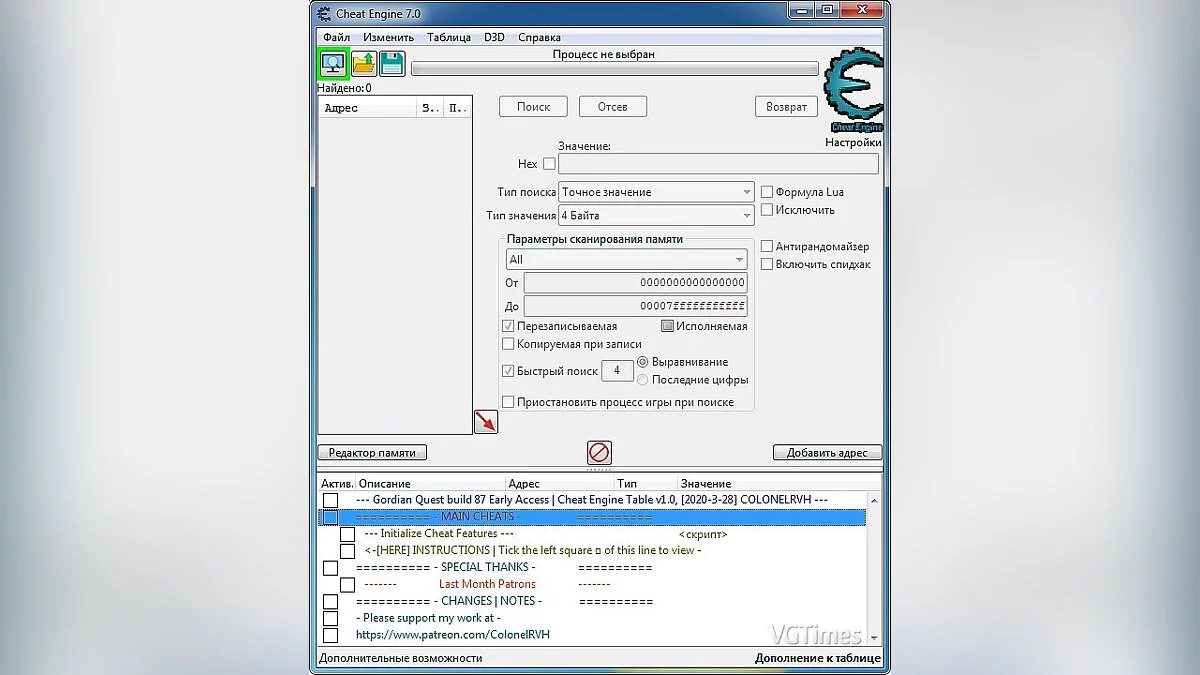Enable Антирандомайзер checkbox
1200x675 pixels.
pos(767,246)
